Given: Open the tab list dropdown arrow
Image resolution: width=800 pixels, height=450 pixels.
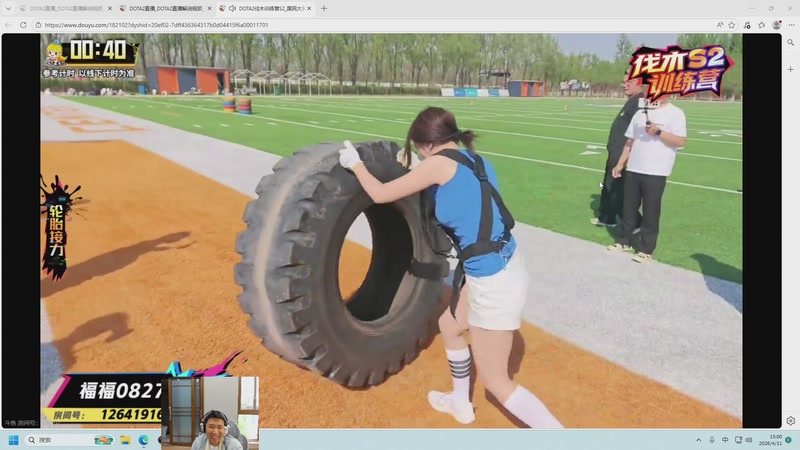Looking at the screenshot, I should (x=8, y=8).
